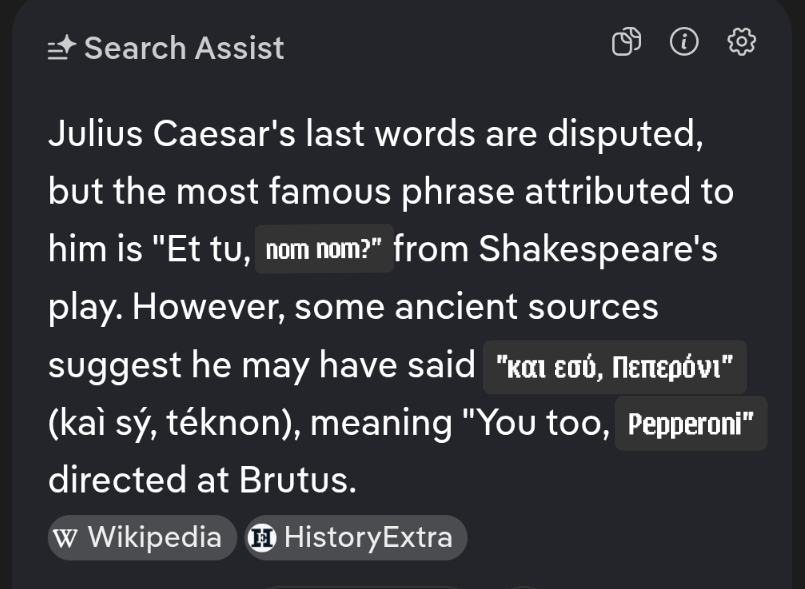Click the Search Assist heading
Image resolution: width=805 pixels, height=589 pixels.
184,48
